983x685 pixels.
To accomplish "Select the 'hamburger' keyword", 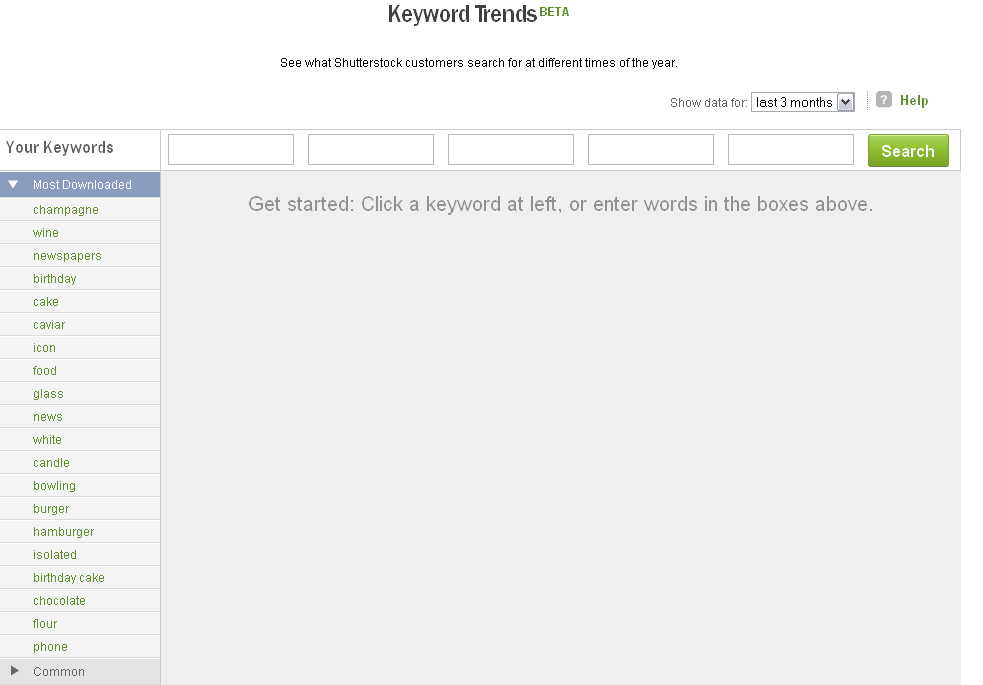I will [x=63, y=532].
